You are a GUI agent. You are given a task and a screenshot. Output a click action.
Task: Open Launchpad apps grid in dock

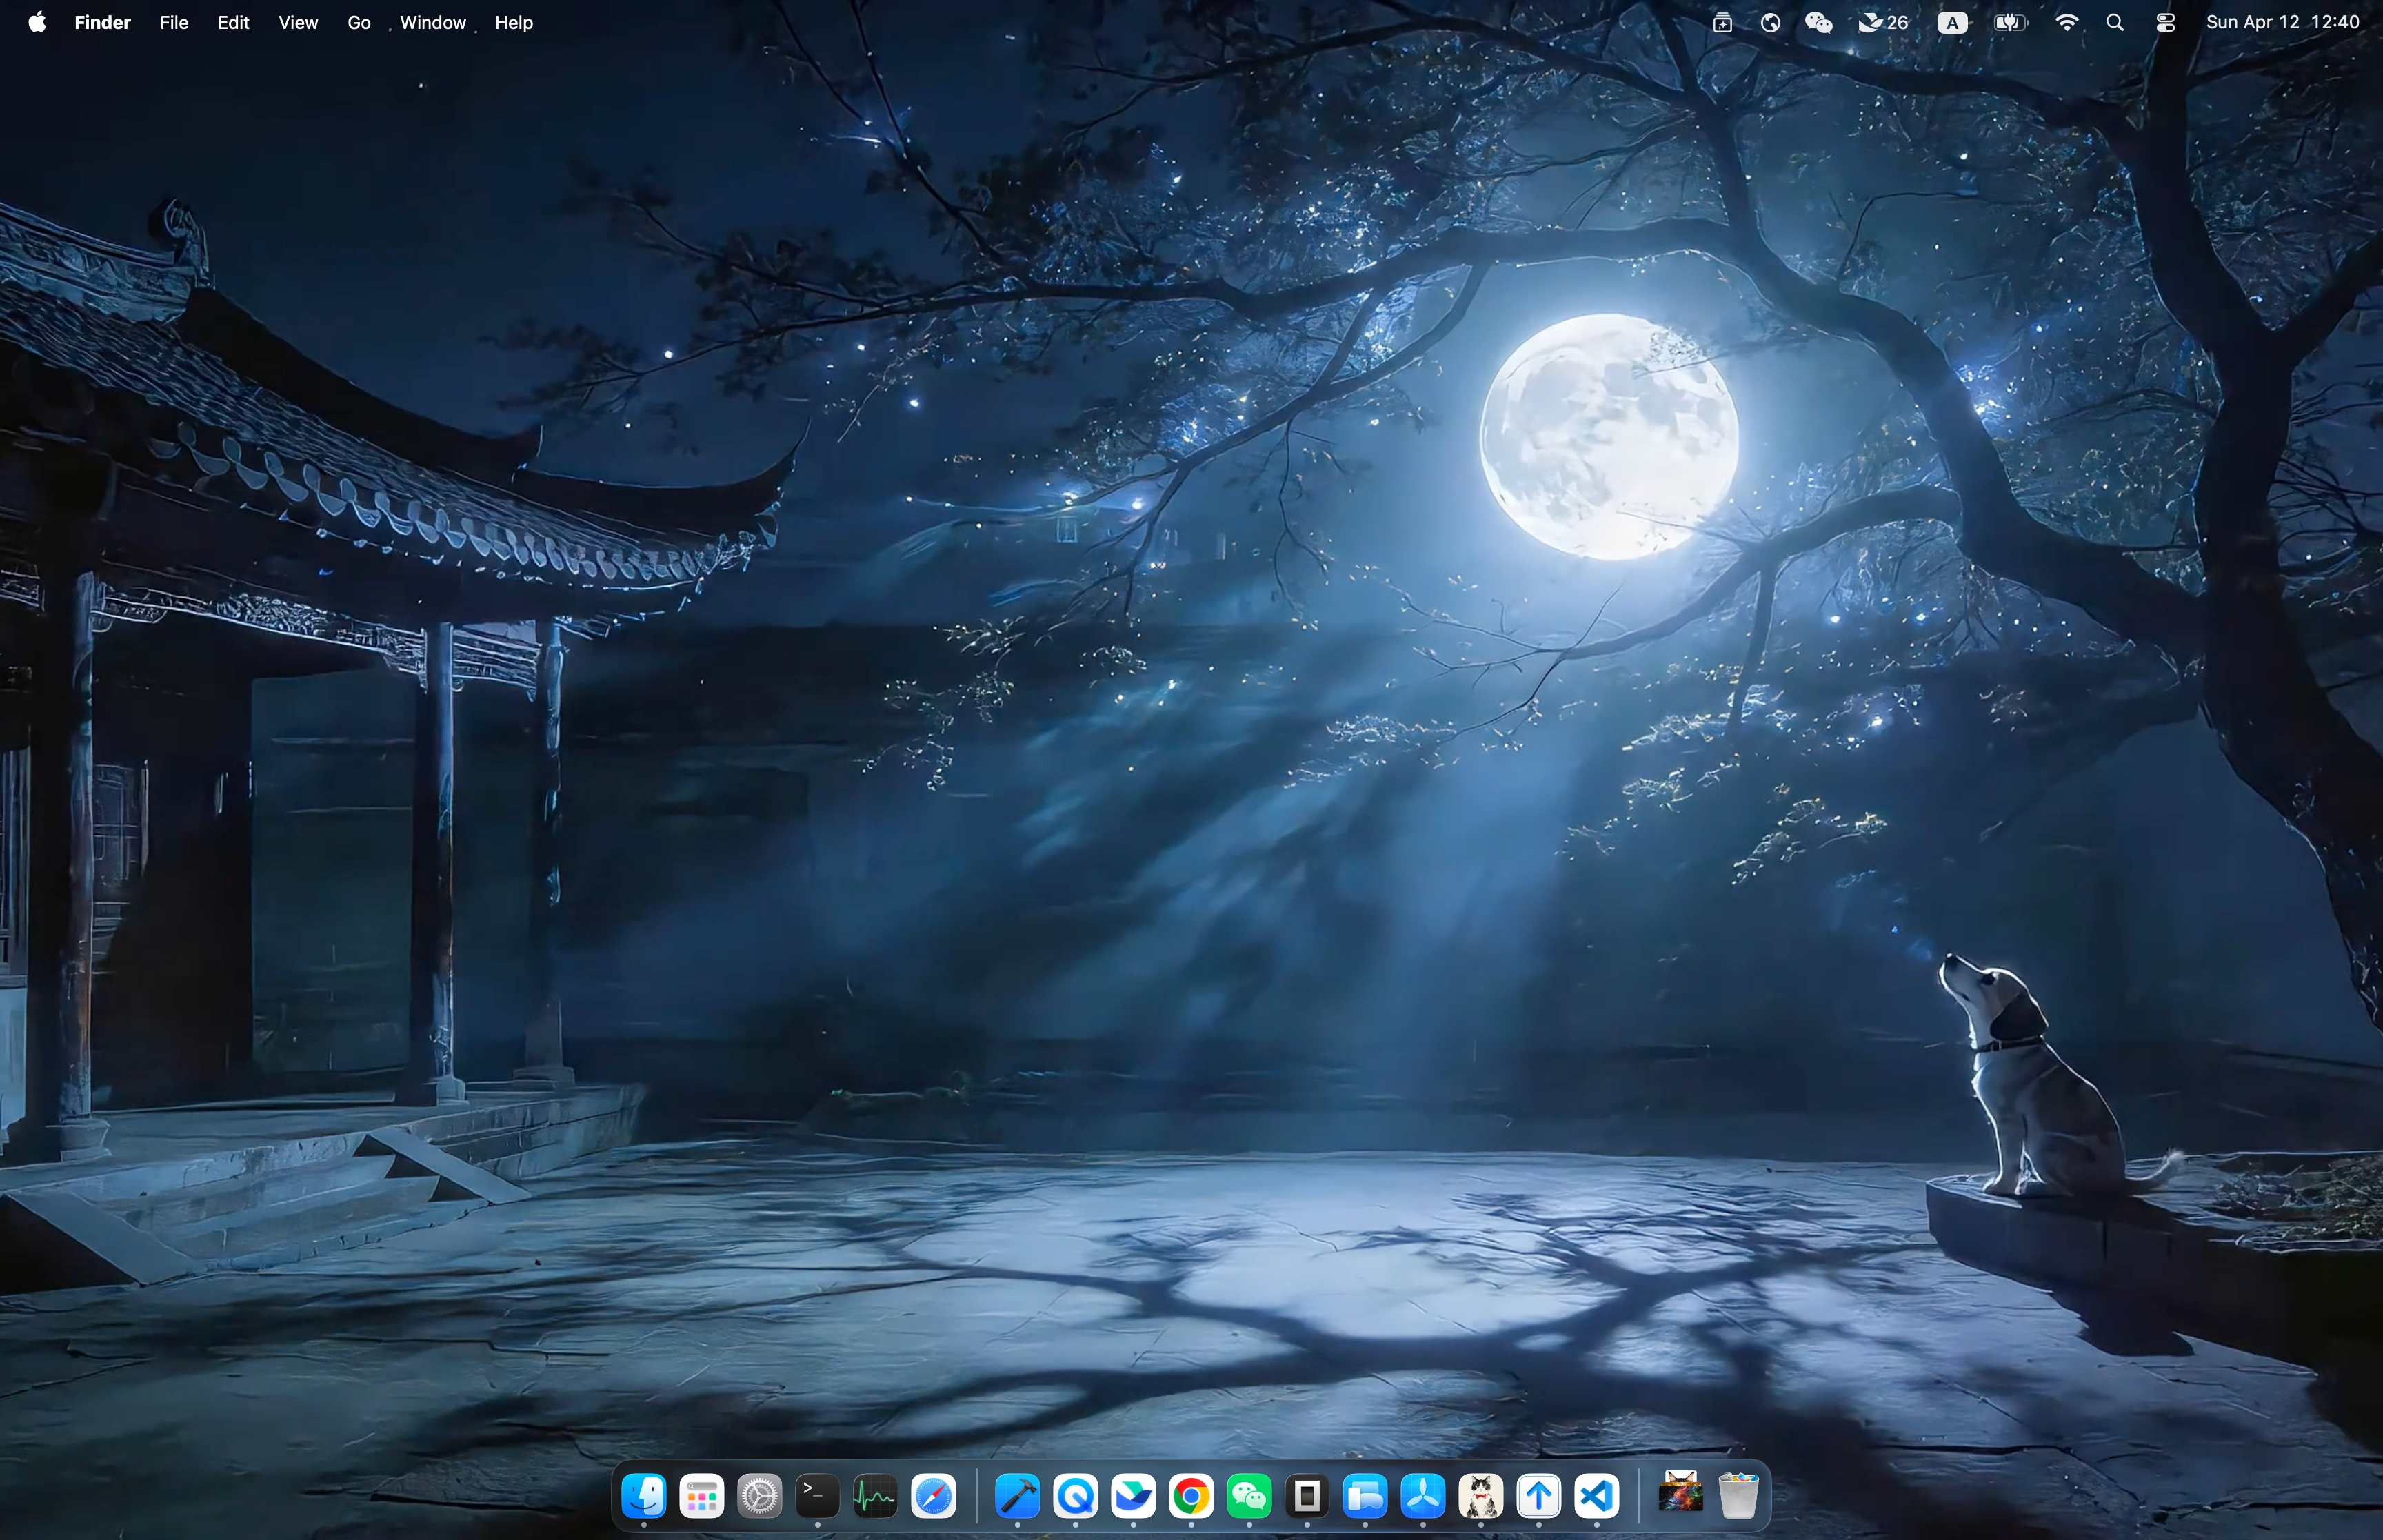tap(702, 1496)
